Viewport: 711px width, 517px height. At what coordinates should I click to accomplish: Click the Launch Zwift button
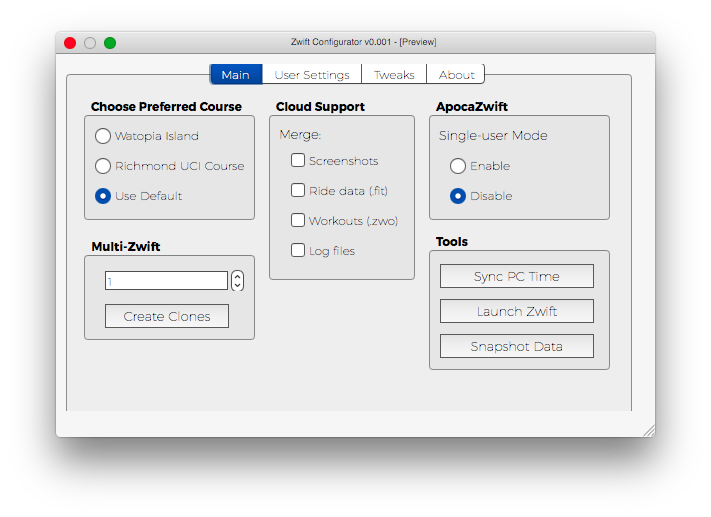tap(516, 311)
